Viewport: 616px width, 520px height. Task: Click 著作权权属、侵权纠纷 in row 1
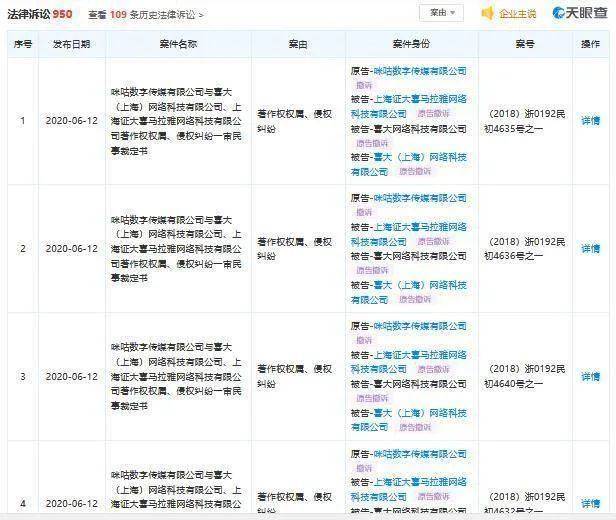click(x=295, y=121)
